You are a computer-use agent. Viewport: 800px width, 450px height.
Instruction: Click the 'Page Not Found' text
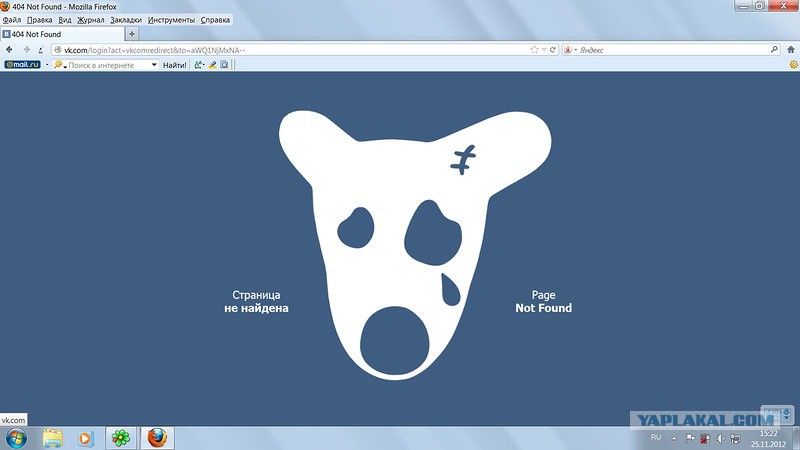(543, 301)
